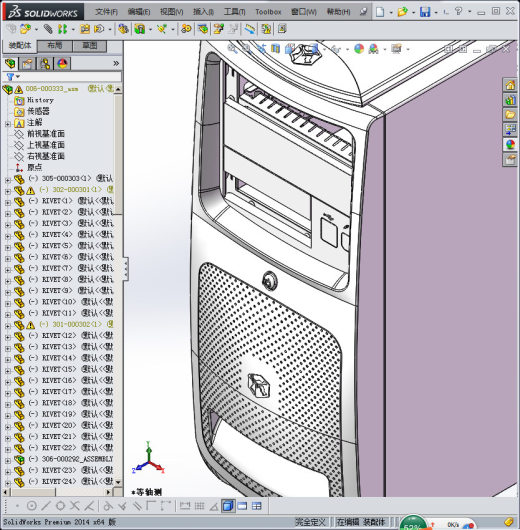The height and width of the screenshot is (530, 520).
Task: Open the ConfigurationManager tab icon
Action: (45, 63)
